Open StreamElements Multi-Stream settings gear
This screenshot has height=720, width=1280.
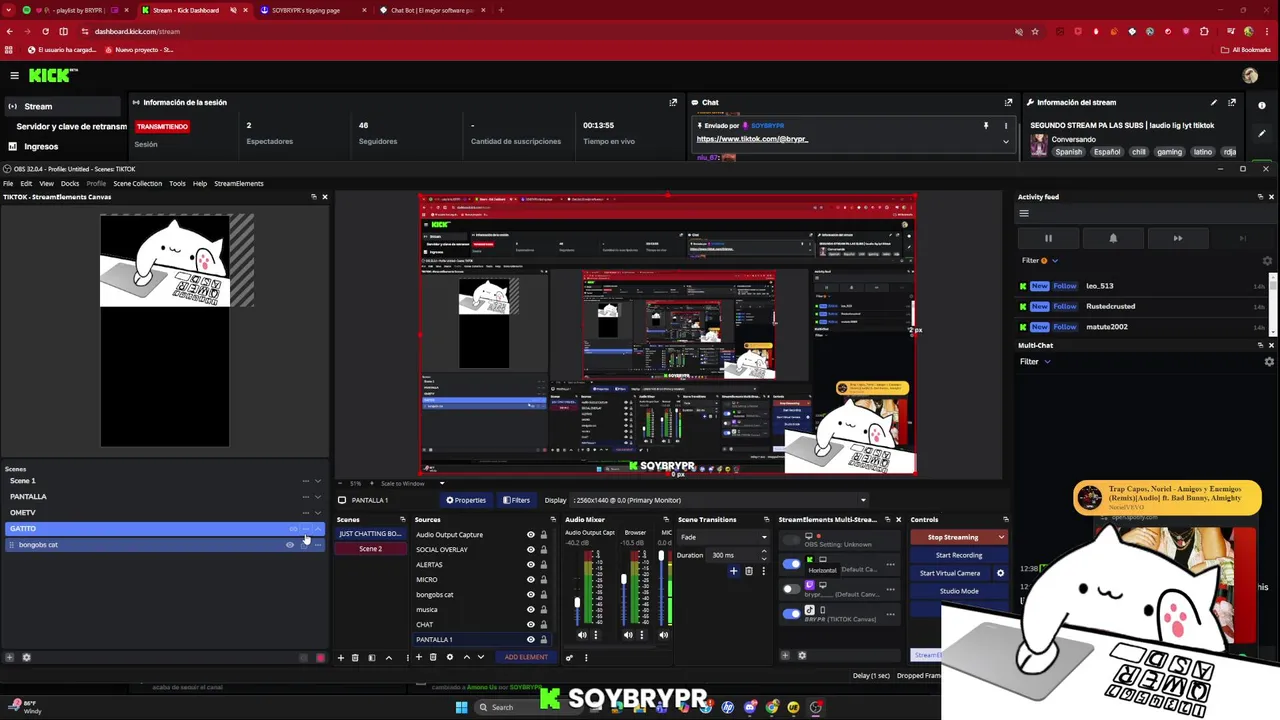[801, 655]
